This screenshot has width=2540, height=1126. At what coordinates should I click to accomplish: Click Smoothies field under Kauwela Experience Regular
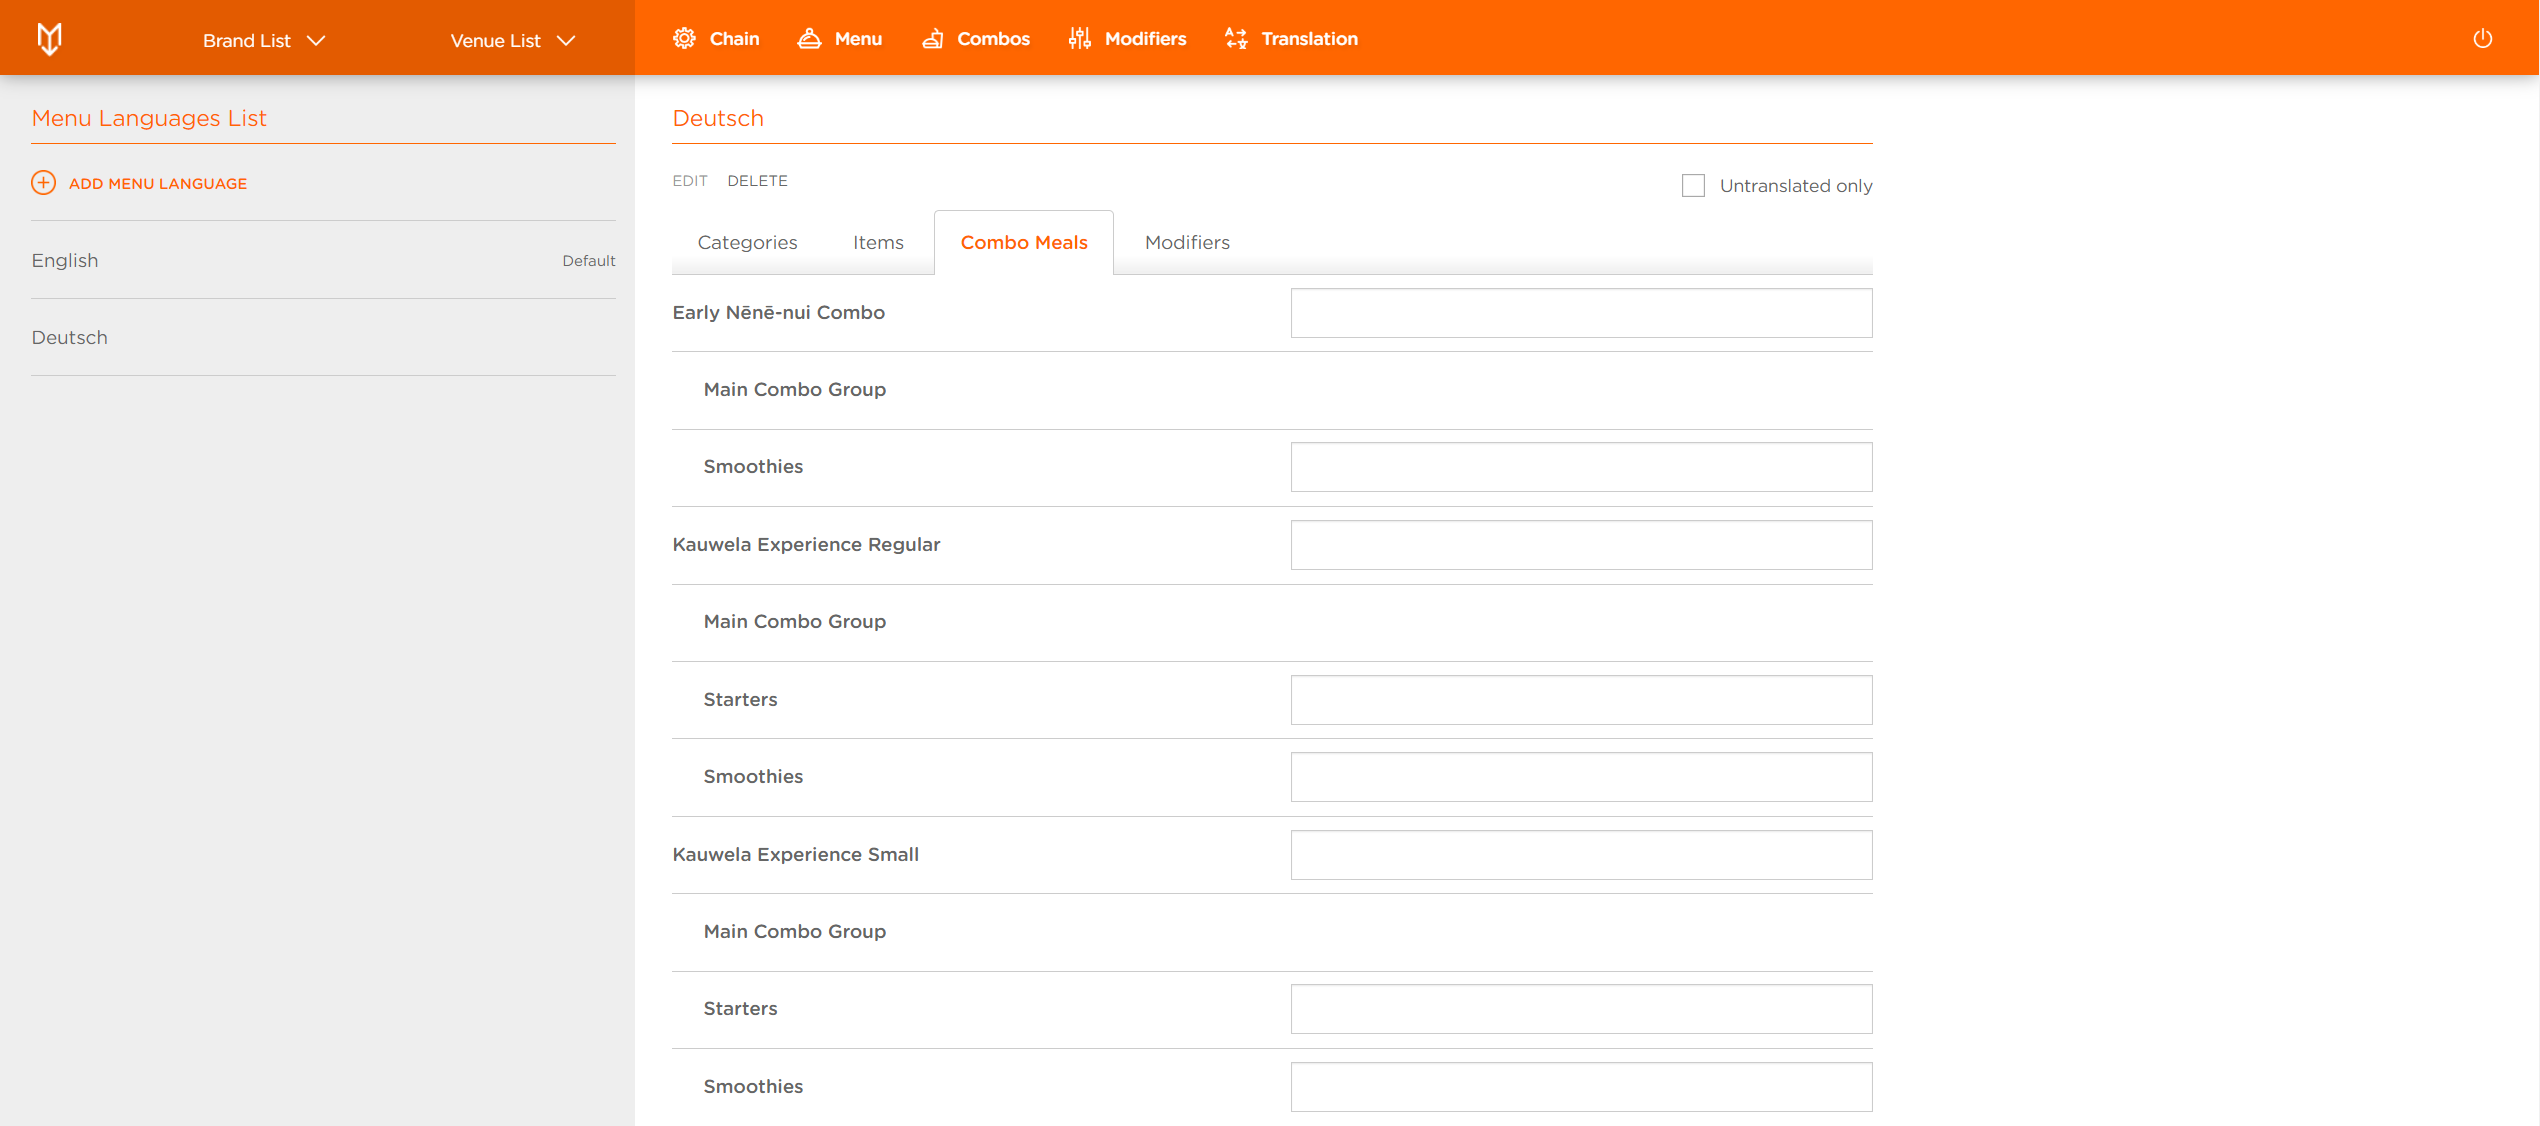[1581, 777]
